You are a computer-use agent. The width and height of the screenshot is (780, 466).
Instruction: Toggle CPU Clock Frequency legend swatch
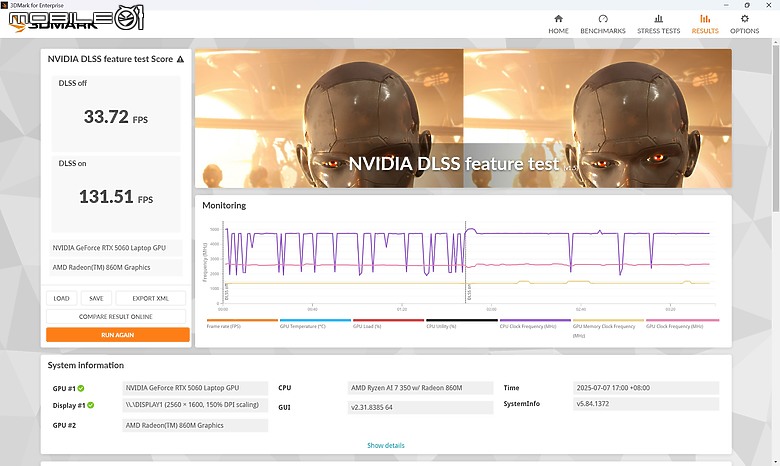tap(535, 320)
